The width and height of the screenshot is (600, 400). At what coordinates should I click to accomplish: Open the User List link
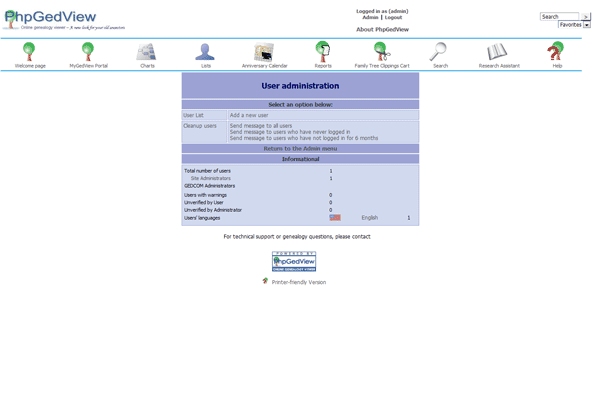tap(193, 116)
